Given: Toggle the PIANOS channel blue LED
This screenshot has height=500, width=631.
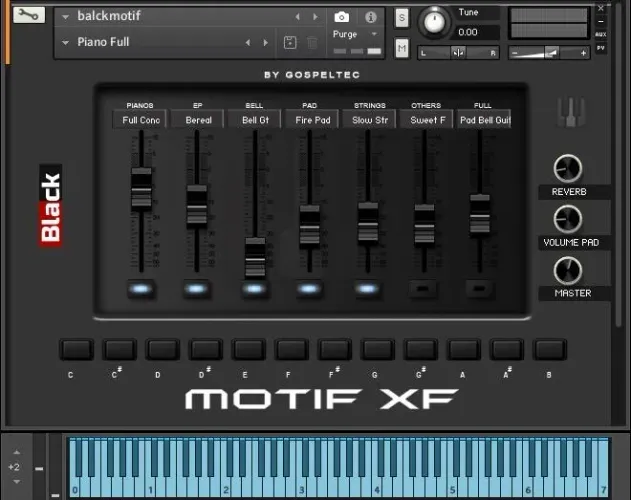Looking at the screenshot, I should click(x=140, y=289).
